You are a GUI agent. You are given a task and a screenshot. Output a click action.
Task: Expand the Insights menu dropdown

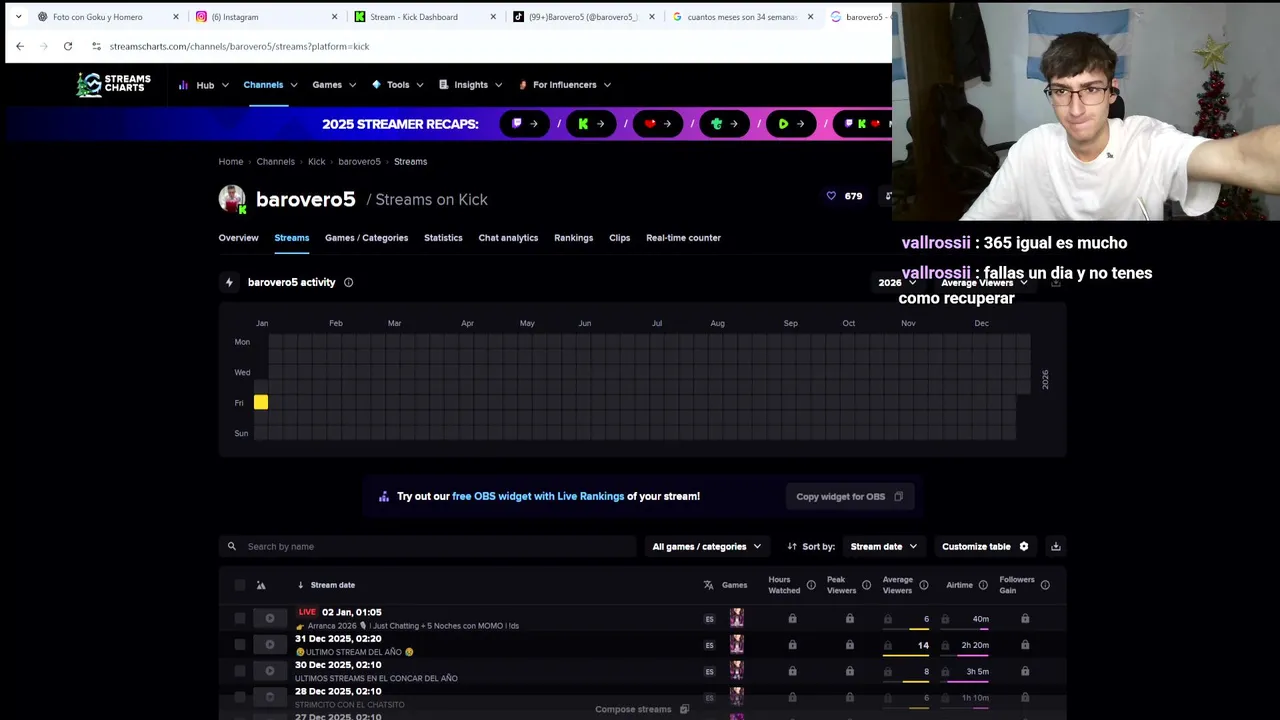(x=470, y=85)
